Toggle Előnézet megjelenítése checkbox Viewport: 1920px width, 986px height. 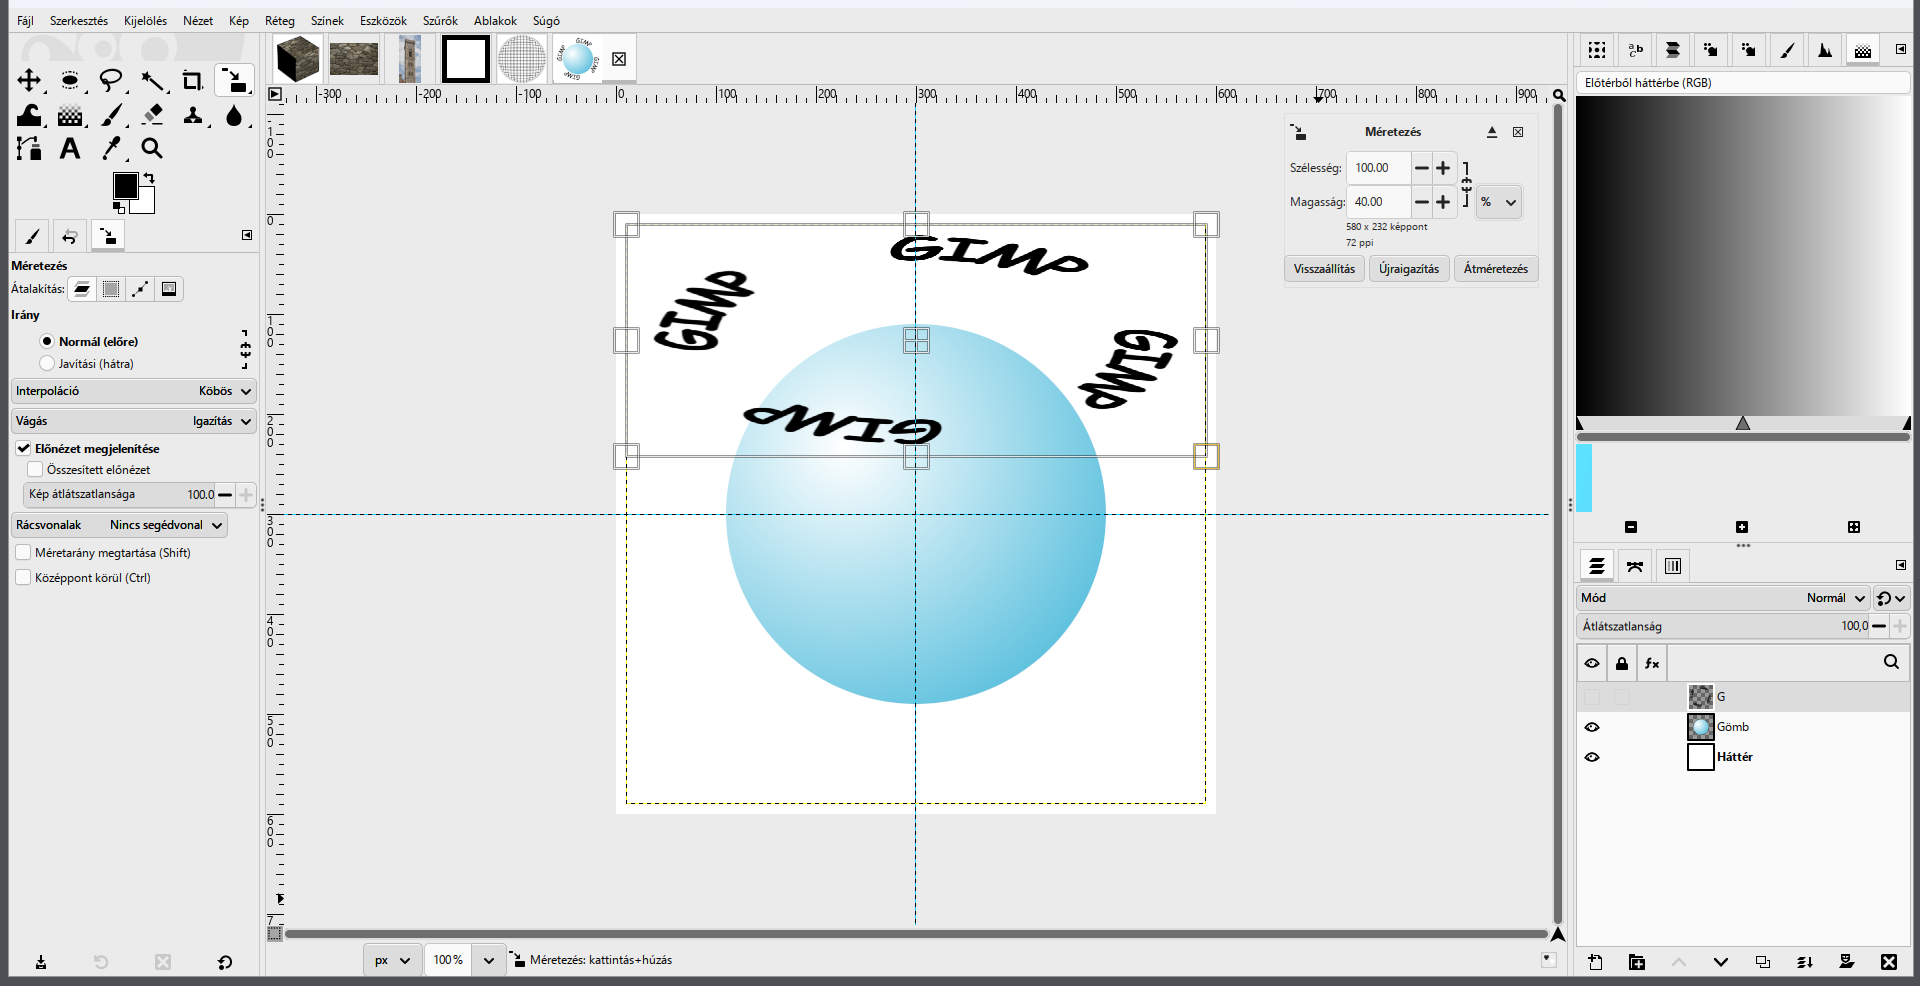23,449
